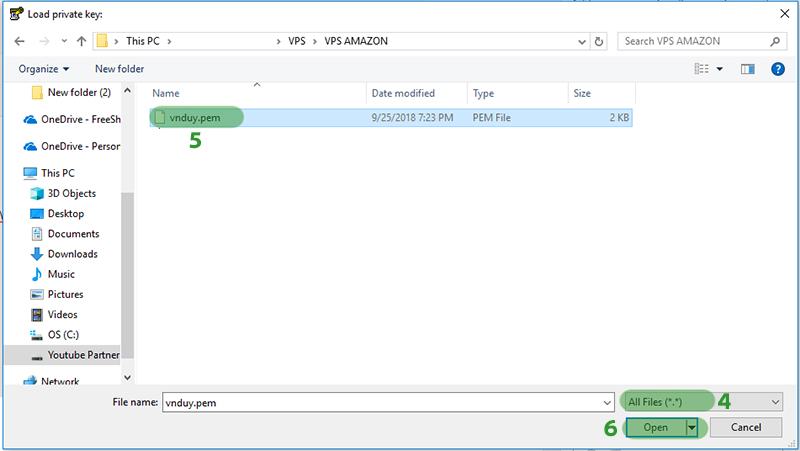Open the Organize menu
800x451 pixels.
coord(44,69)
